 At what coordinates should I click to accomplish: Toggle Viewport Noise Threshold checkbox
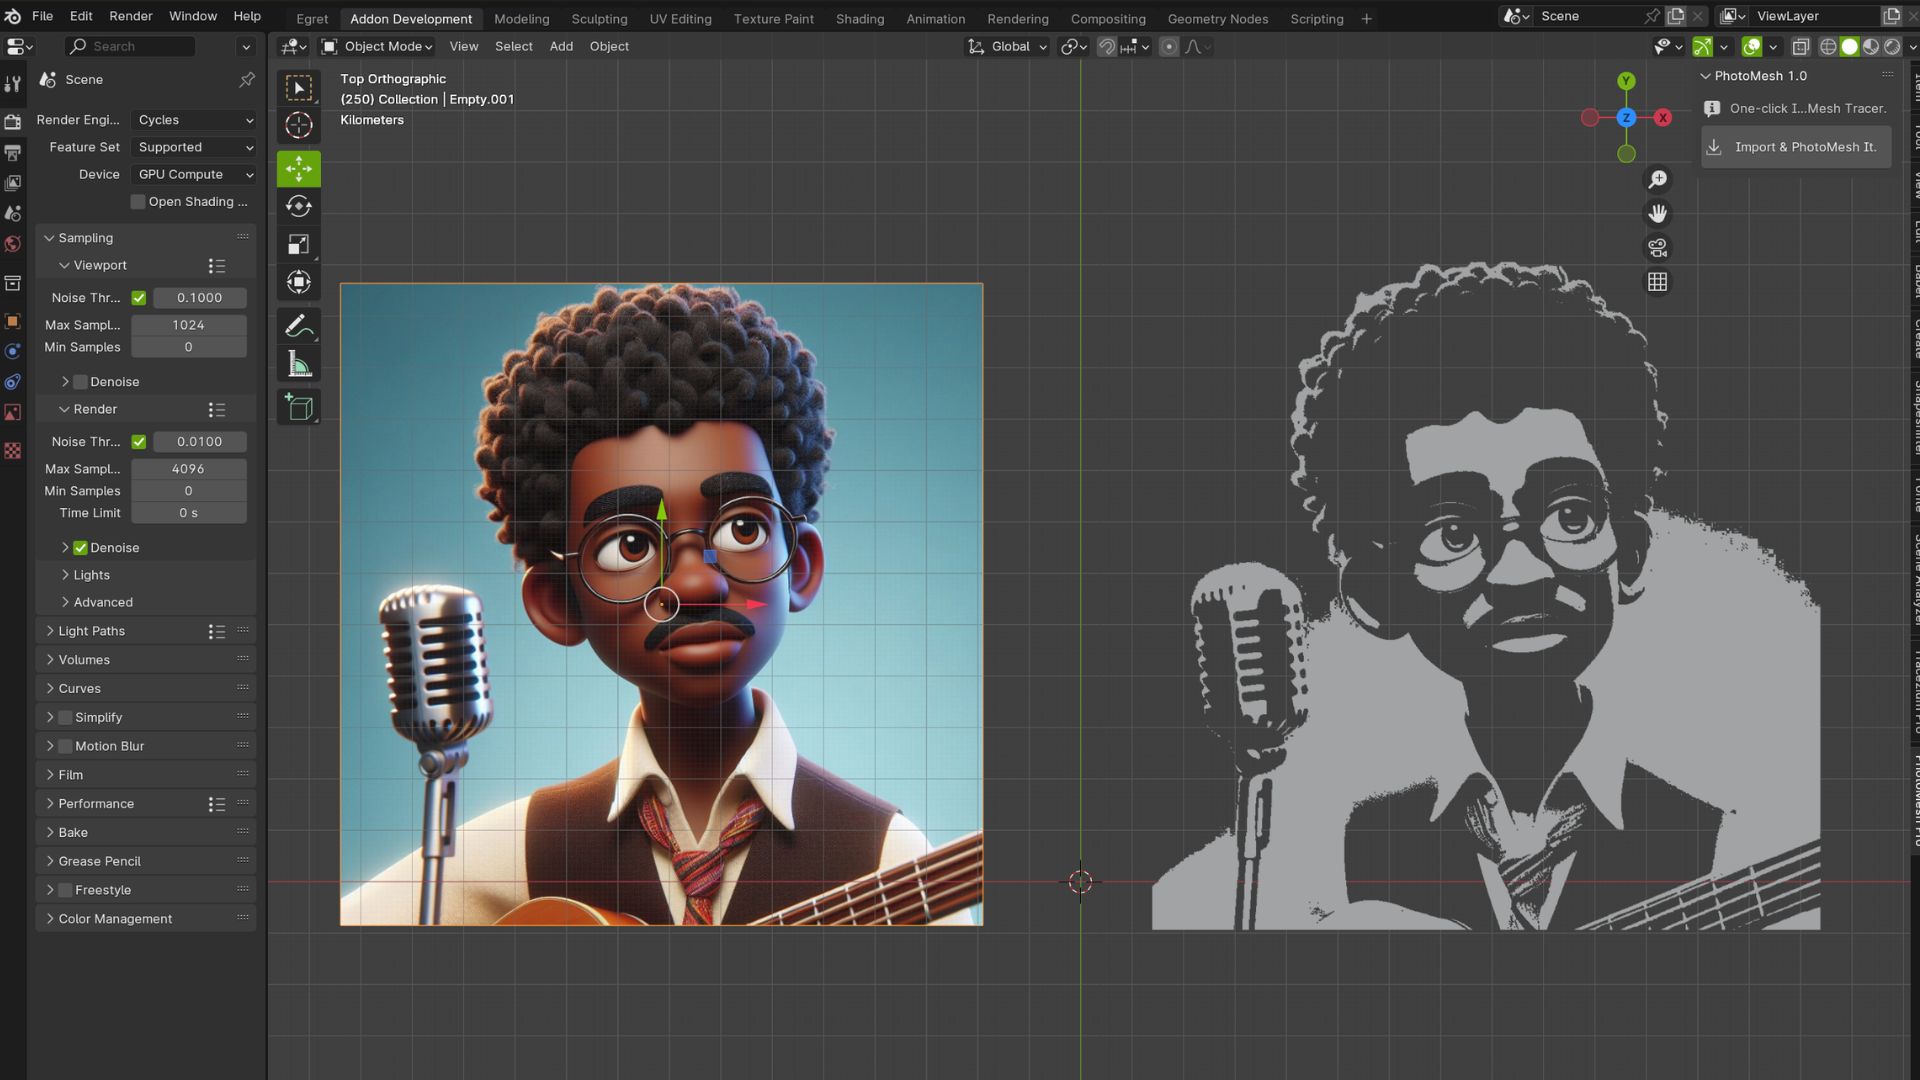click(139, 298)
